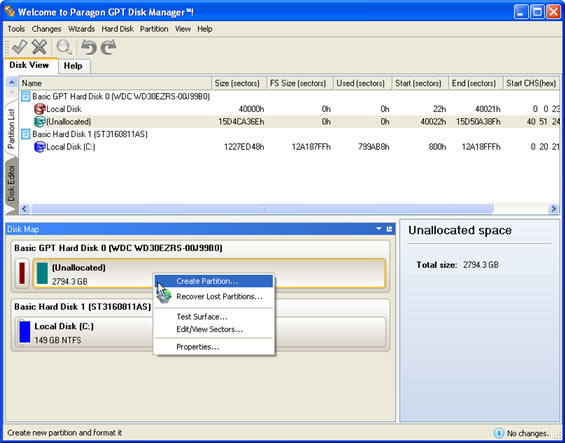Image resolution: width=565 pixels, height=443 pixels.
Task: Click the info icon in status bar
Action: 499,433
